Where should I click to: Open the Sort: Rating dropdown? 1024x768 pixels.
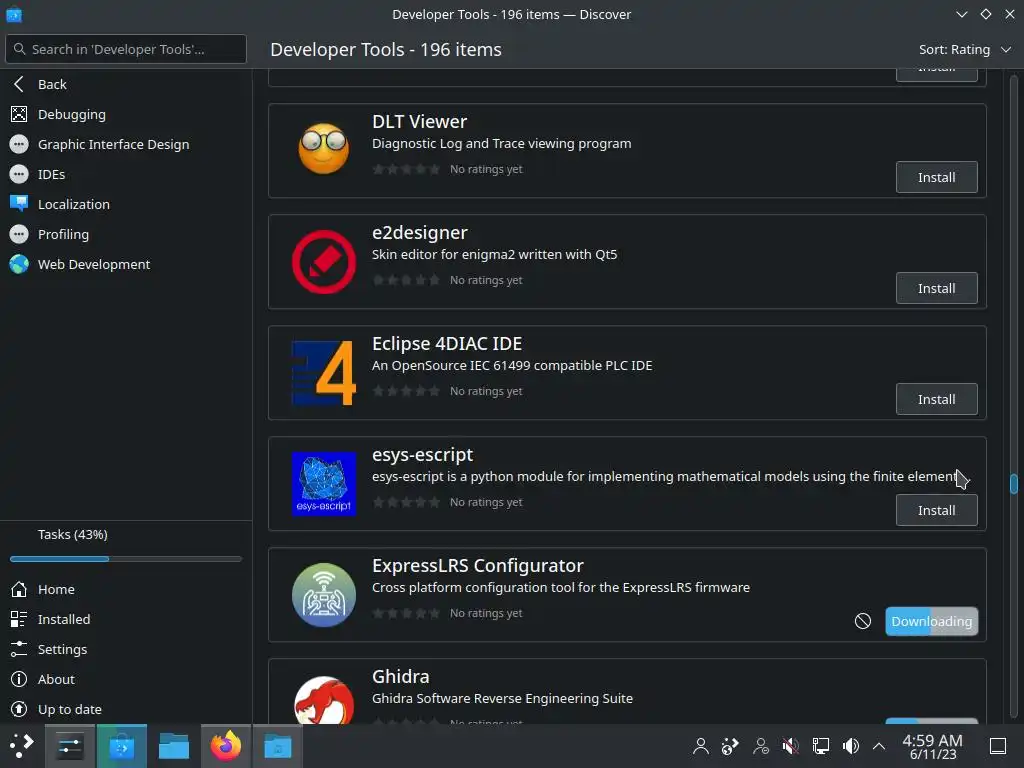click(x=965, y=50)
